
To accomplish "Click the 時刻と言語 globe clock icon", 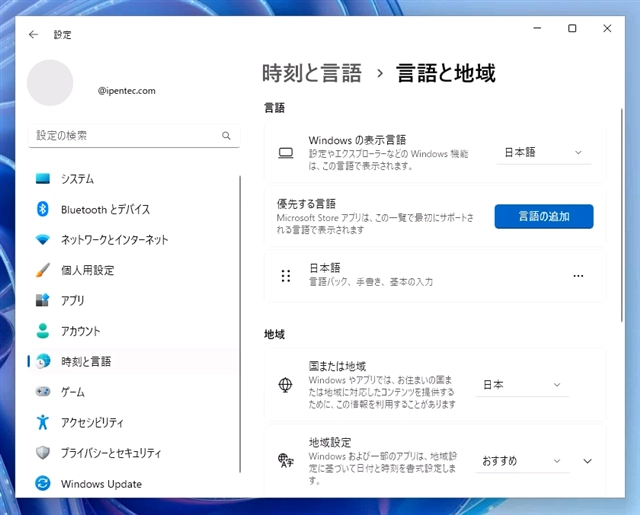I will tap(43, 361).
